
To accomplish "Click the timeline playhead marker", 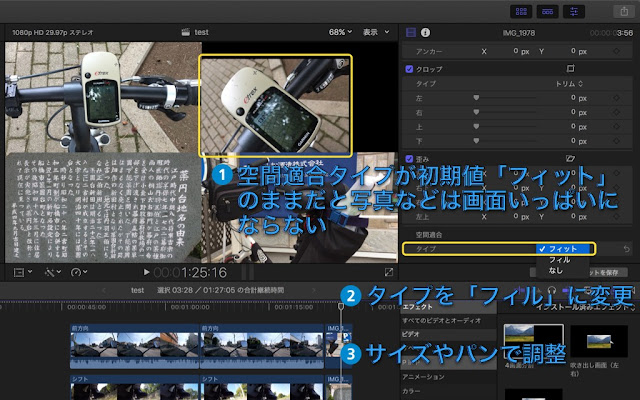I will coord(341,306).
